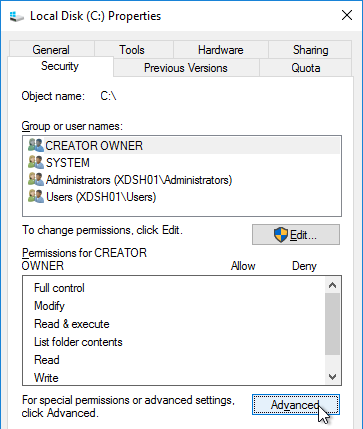Click the Users group icon

(x=36, y=197)
